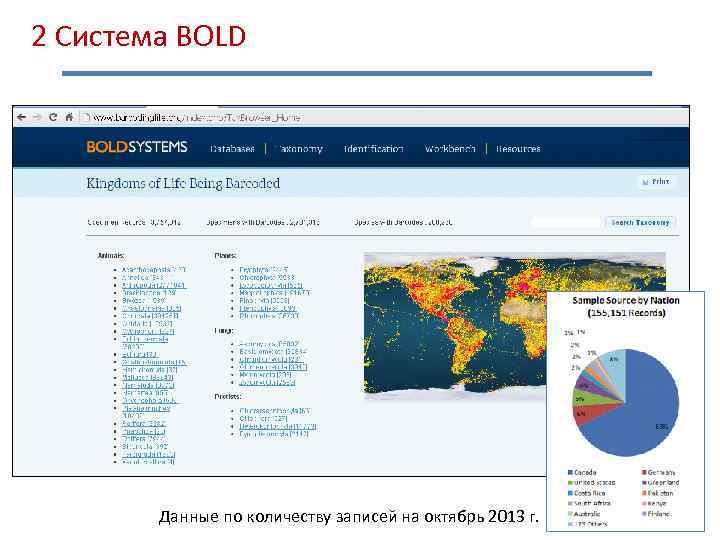This screenshot has width=720, height=540.
Task: Open the Arthropoda animals link
Action: pos(153,285)
